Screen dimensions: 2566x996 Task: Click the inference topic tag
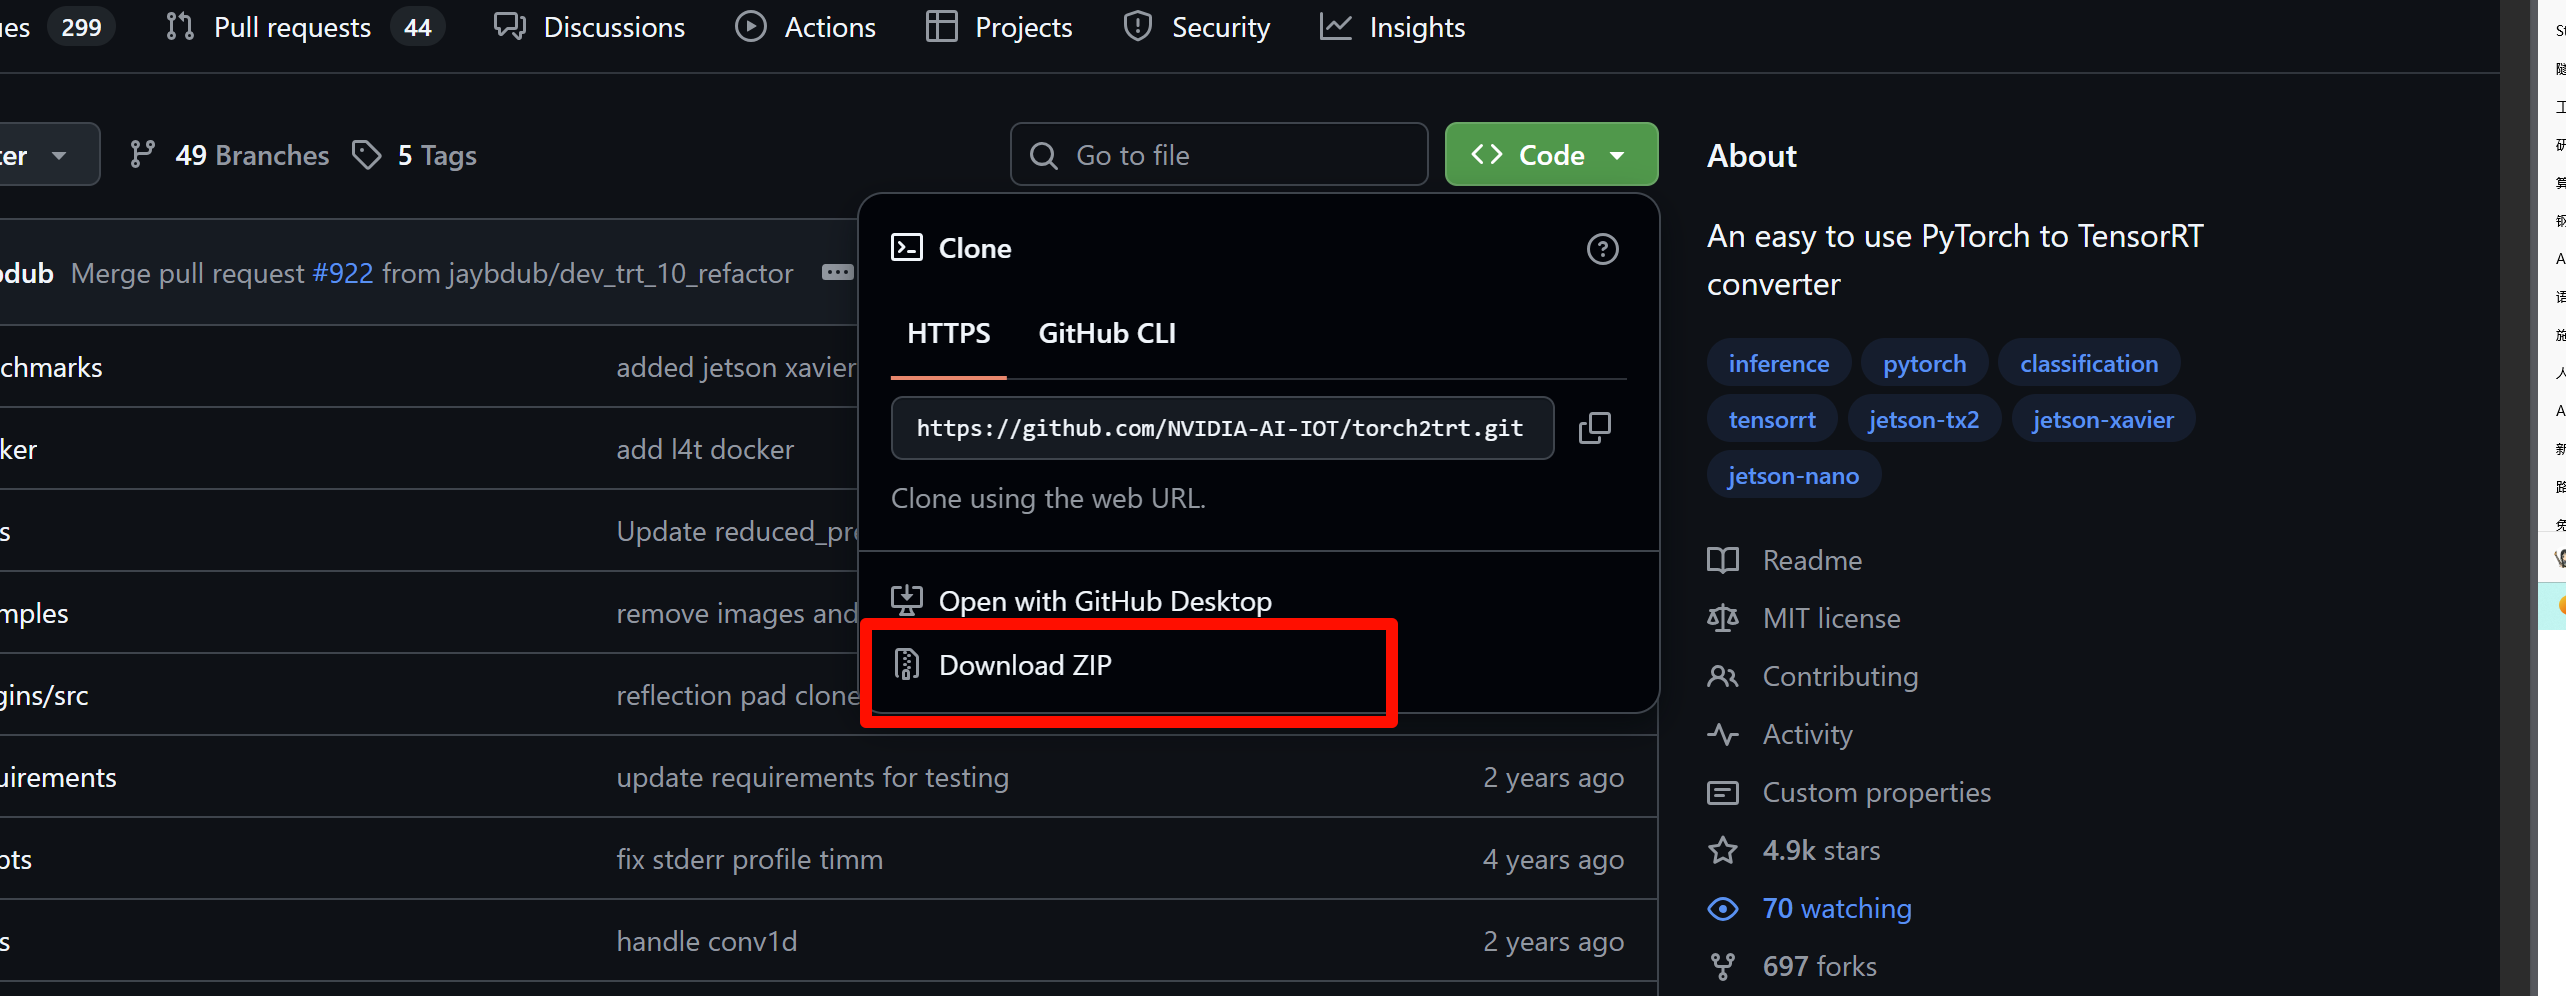click(x=1778, y=363)
